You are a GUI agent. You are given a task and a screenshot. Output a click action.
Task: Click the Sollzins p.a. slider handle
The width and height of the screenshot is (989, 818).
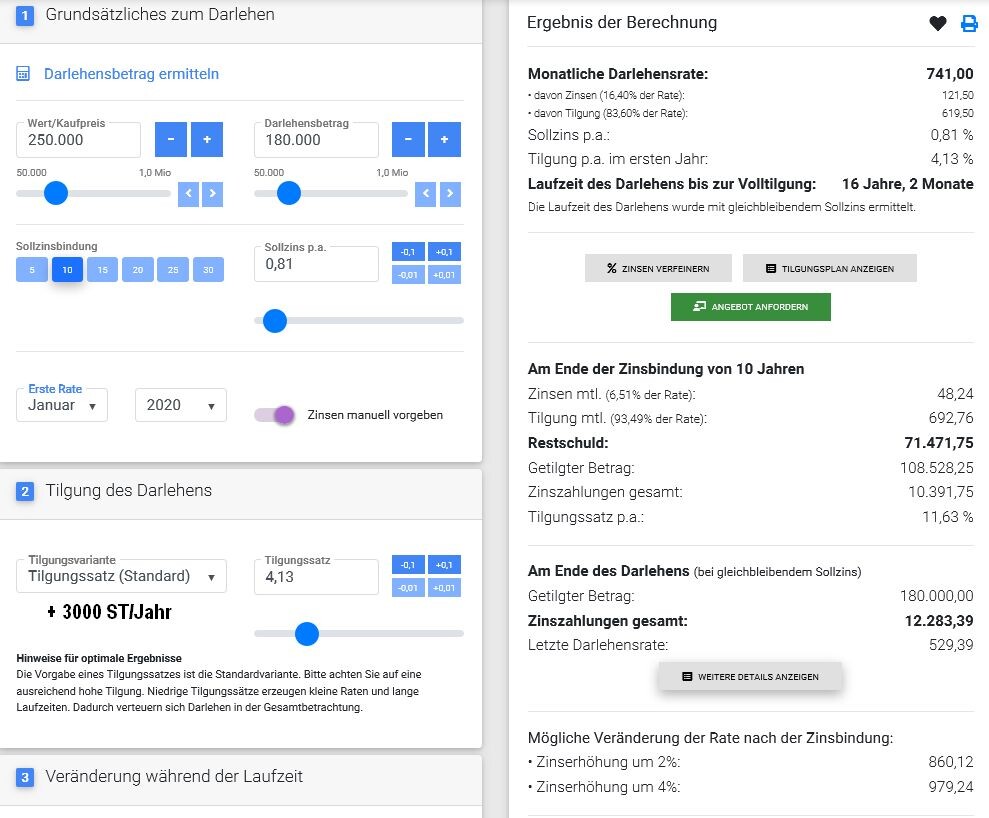[274, 320]
